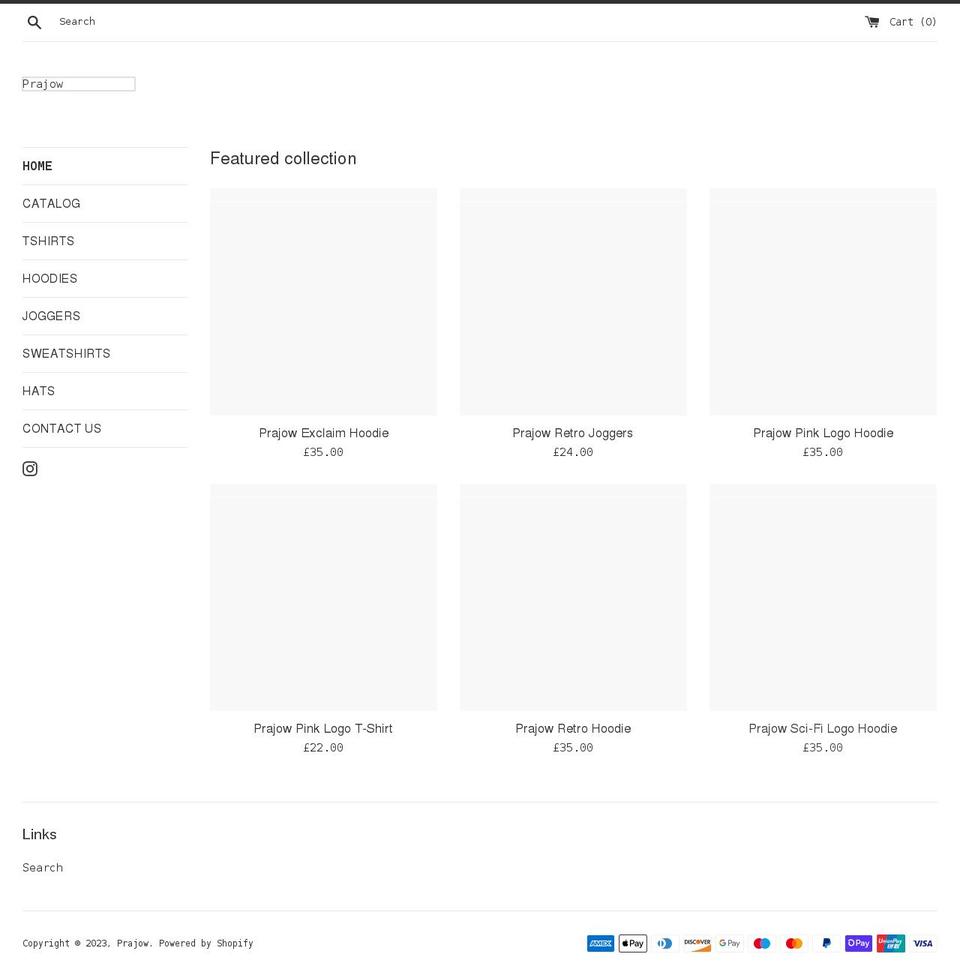The height and width of the screenshot is (975, 960).
Task: Click the Diners Club payment icon
Action: coord(665,943)
